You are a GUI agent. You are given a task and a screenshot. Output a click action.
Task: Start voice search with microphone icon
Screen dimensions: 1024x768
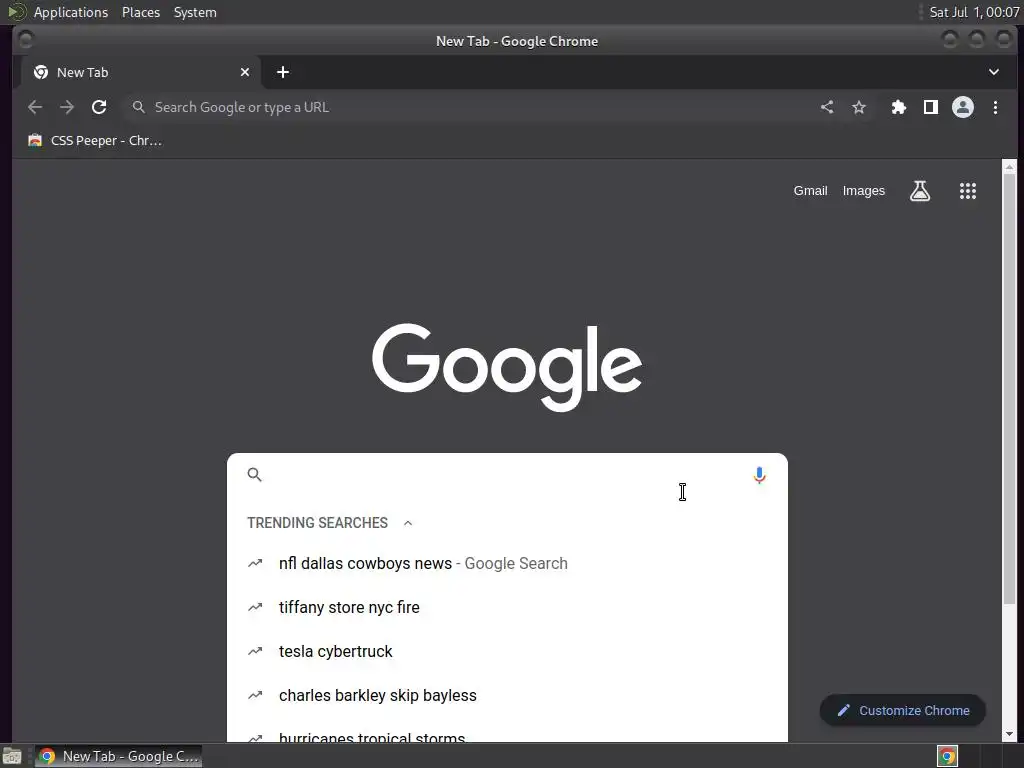pos(759,475)
